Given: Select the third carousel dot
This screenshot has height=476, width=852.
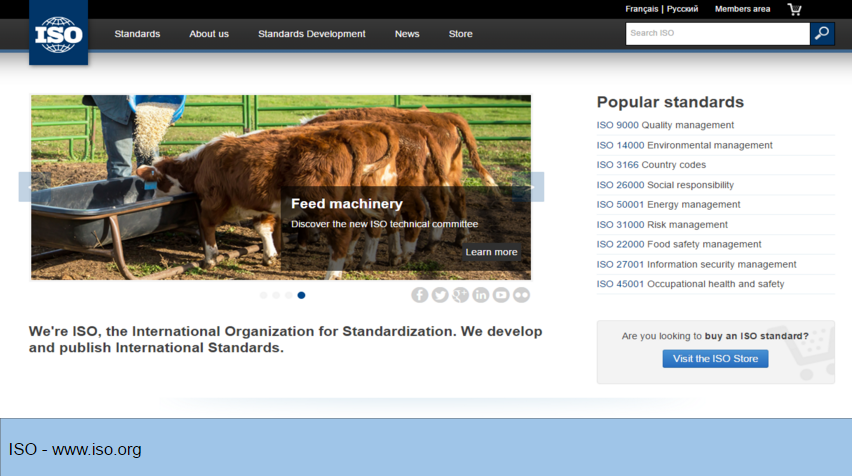Looking at the screenshot, I should [289, 295].
